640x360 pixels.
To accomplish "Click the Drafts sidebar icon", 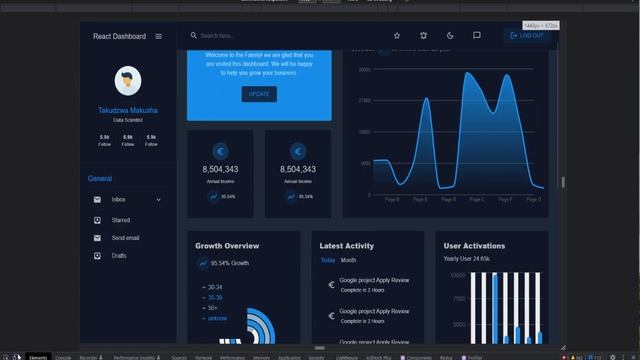I will 97,256.
